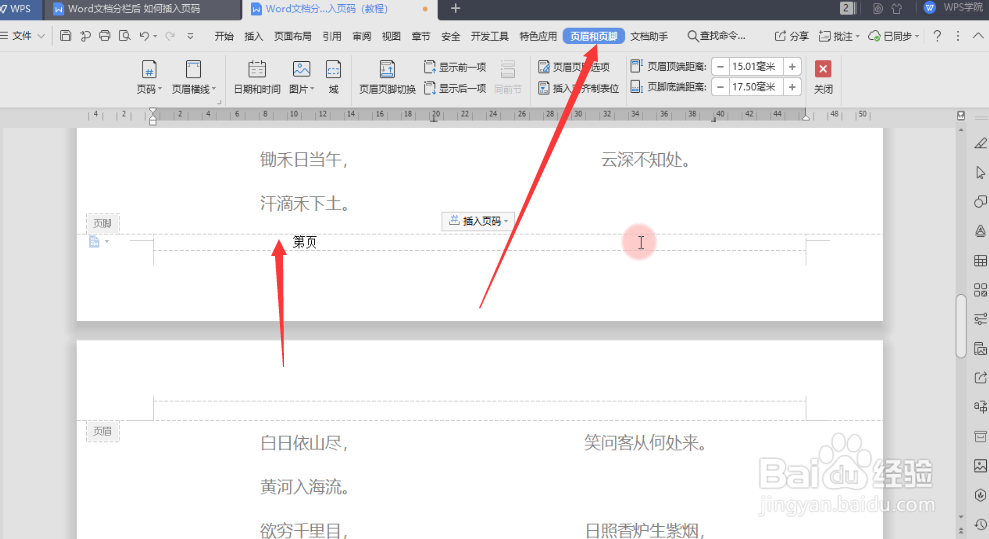The image size is (989, 539).
Task: Open a new tab with plus button
Action: coord(455,8)
